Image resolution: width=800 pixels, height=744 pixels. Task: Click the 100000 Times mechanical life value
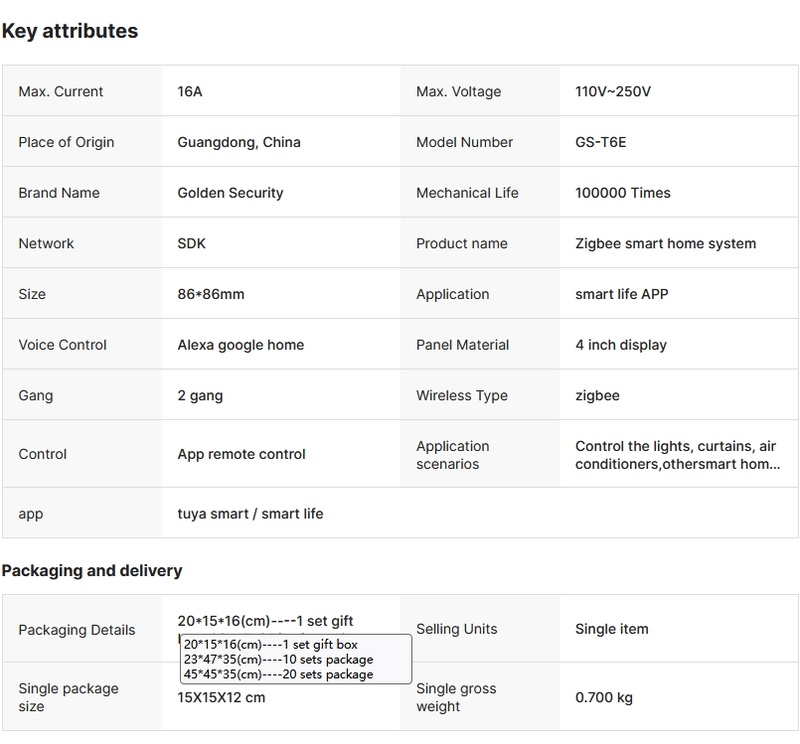622,193
